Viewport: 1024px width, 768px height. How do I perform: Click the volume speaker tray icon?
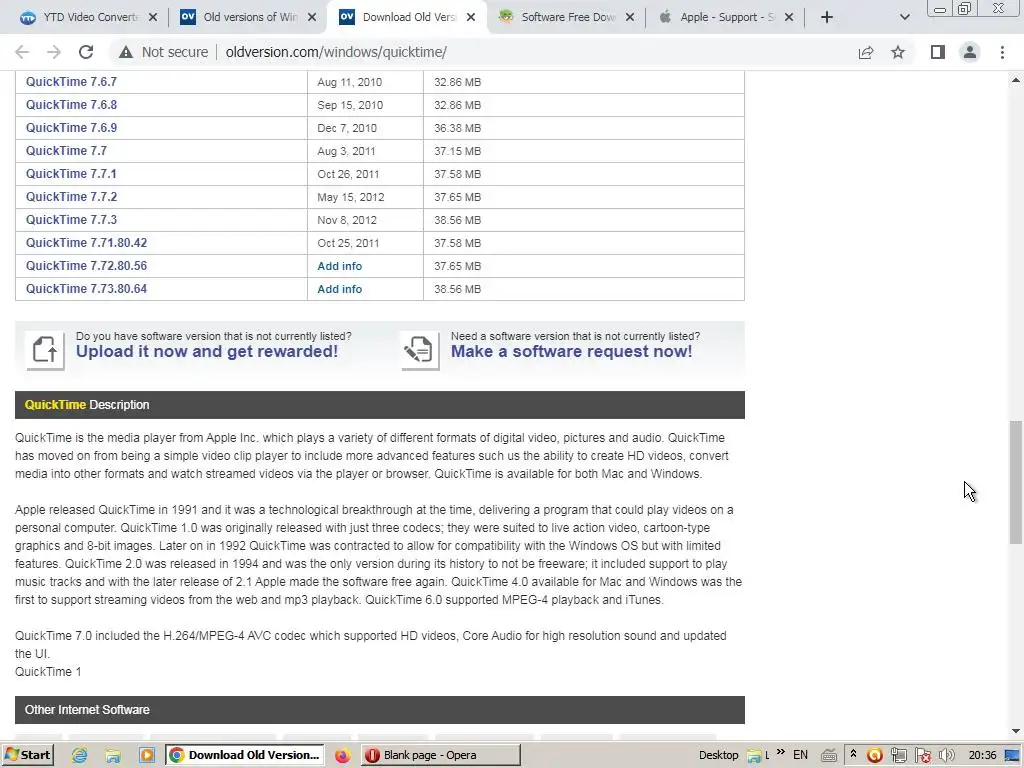[x=947, y=755]
